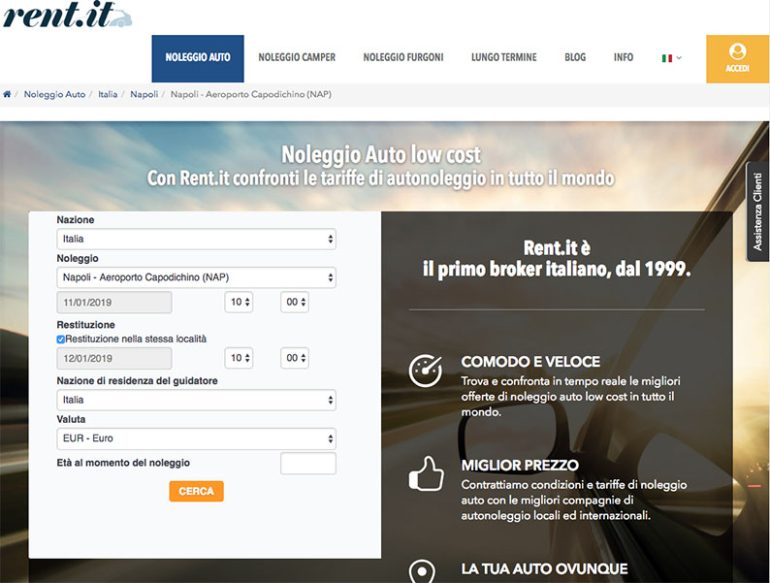The height and width of the screenshot is (583, 770).
Task: Follow the Napoli breadcrumb link
Action: click(x=144, y=94)
